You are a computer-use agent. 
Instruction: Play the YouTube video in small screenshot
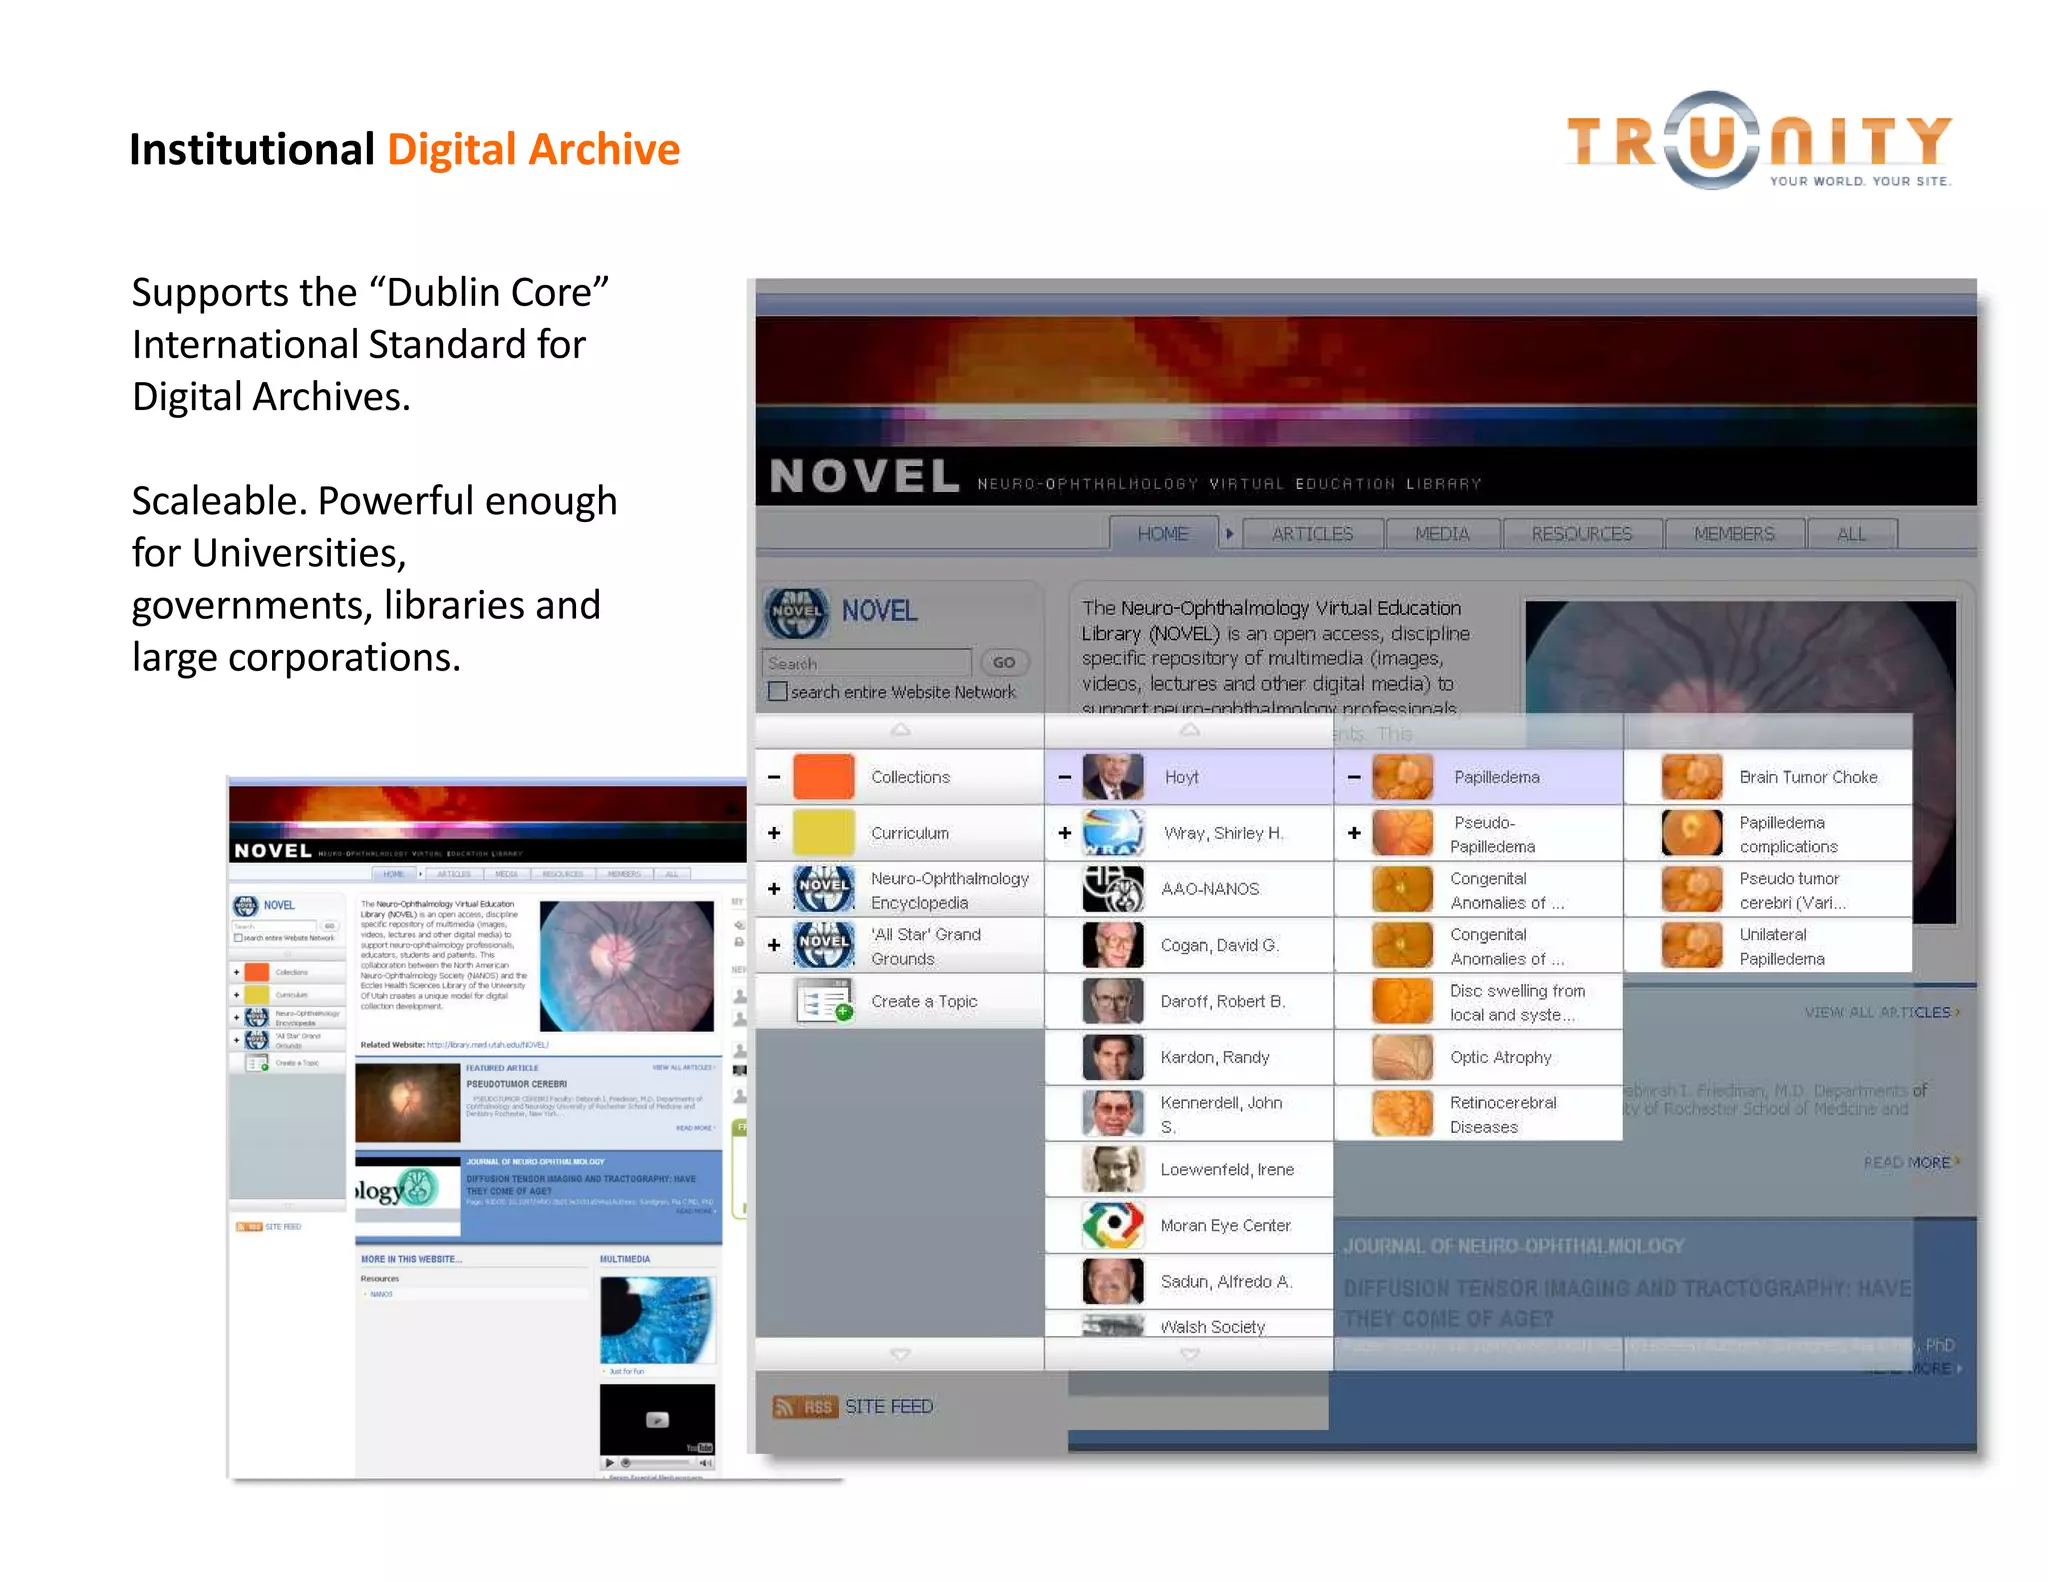[x=656, y=1419]
